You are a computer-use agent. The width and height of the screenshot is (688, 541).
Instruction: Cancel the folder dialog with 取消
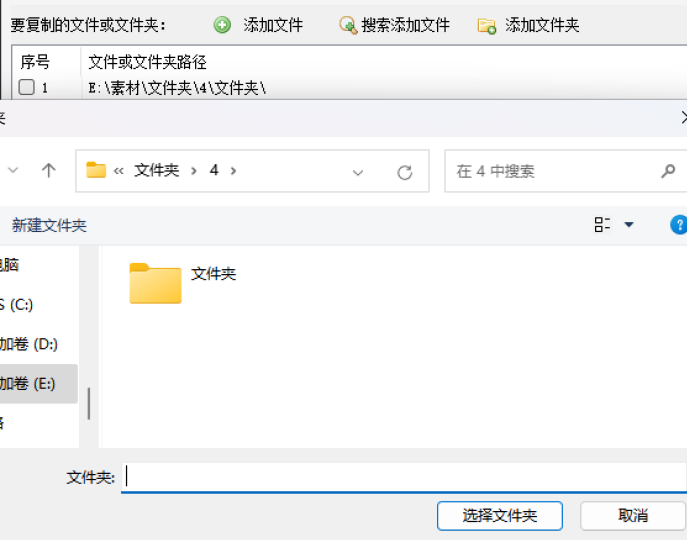(x=633, y=516)
